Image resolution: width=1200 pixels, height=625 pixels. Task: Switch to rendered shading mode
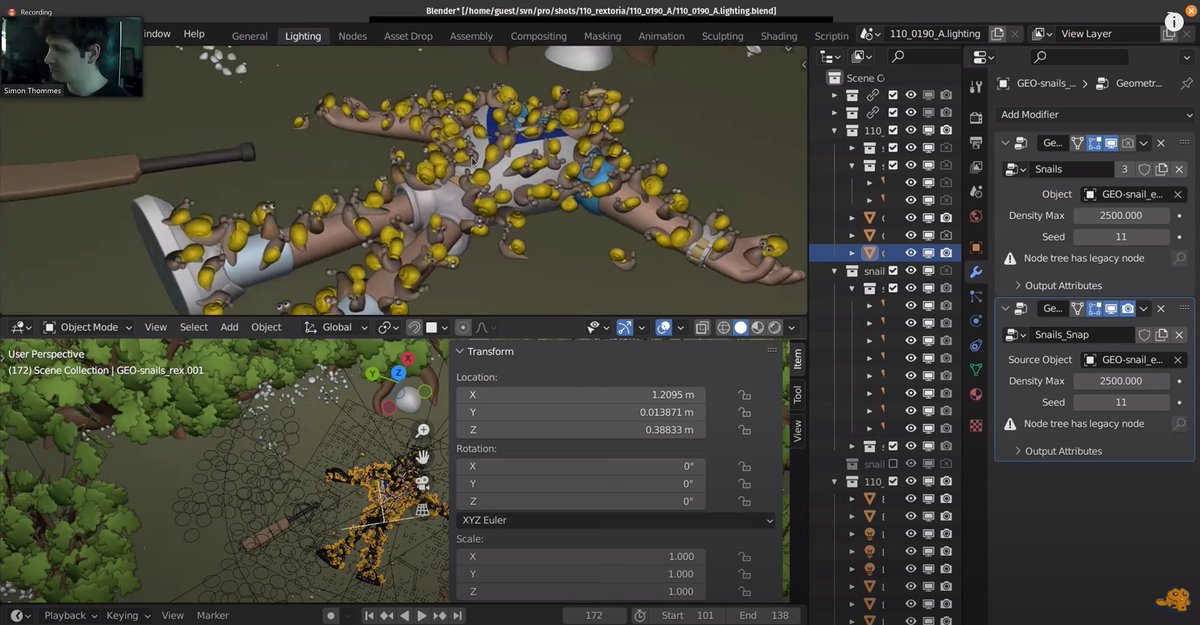(774, 327)
